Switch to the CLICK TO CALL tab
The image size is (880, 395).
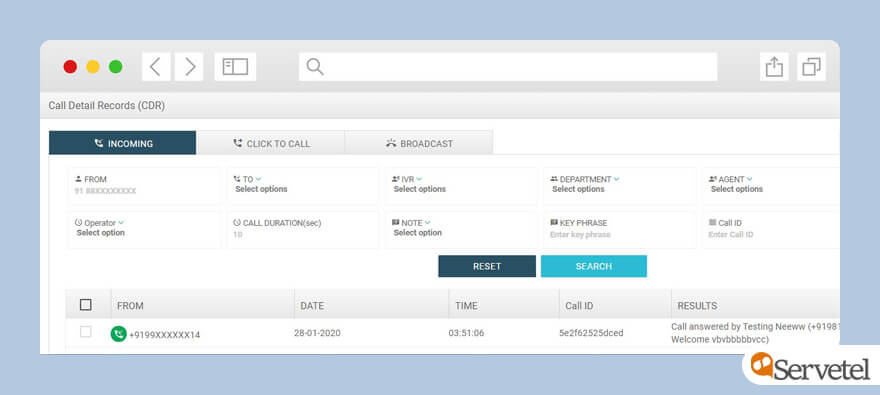[x=271, y=143]
